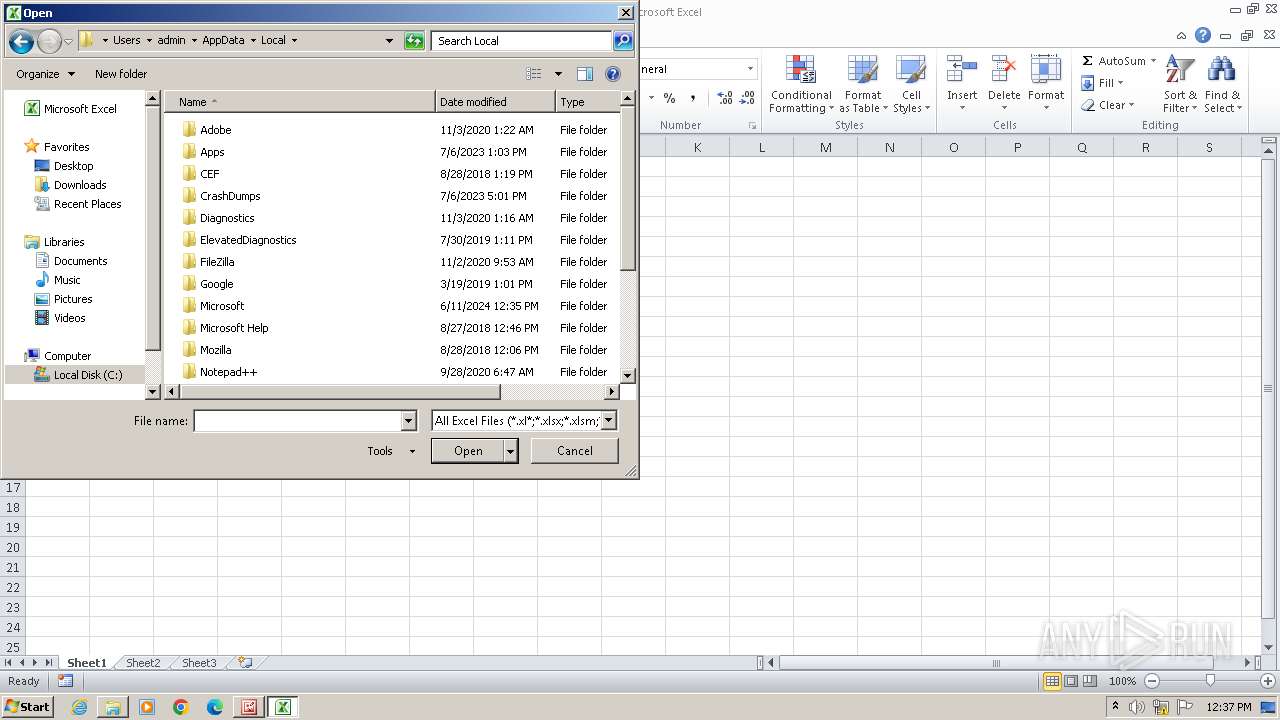Toggle the preview pane icon
Viewport: 1280px width, 720px height.
[585, 74]
